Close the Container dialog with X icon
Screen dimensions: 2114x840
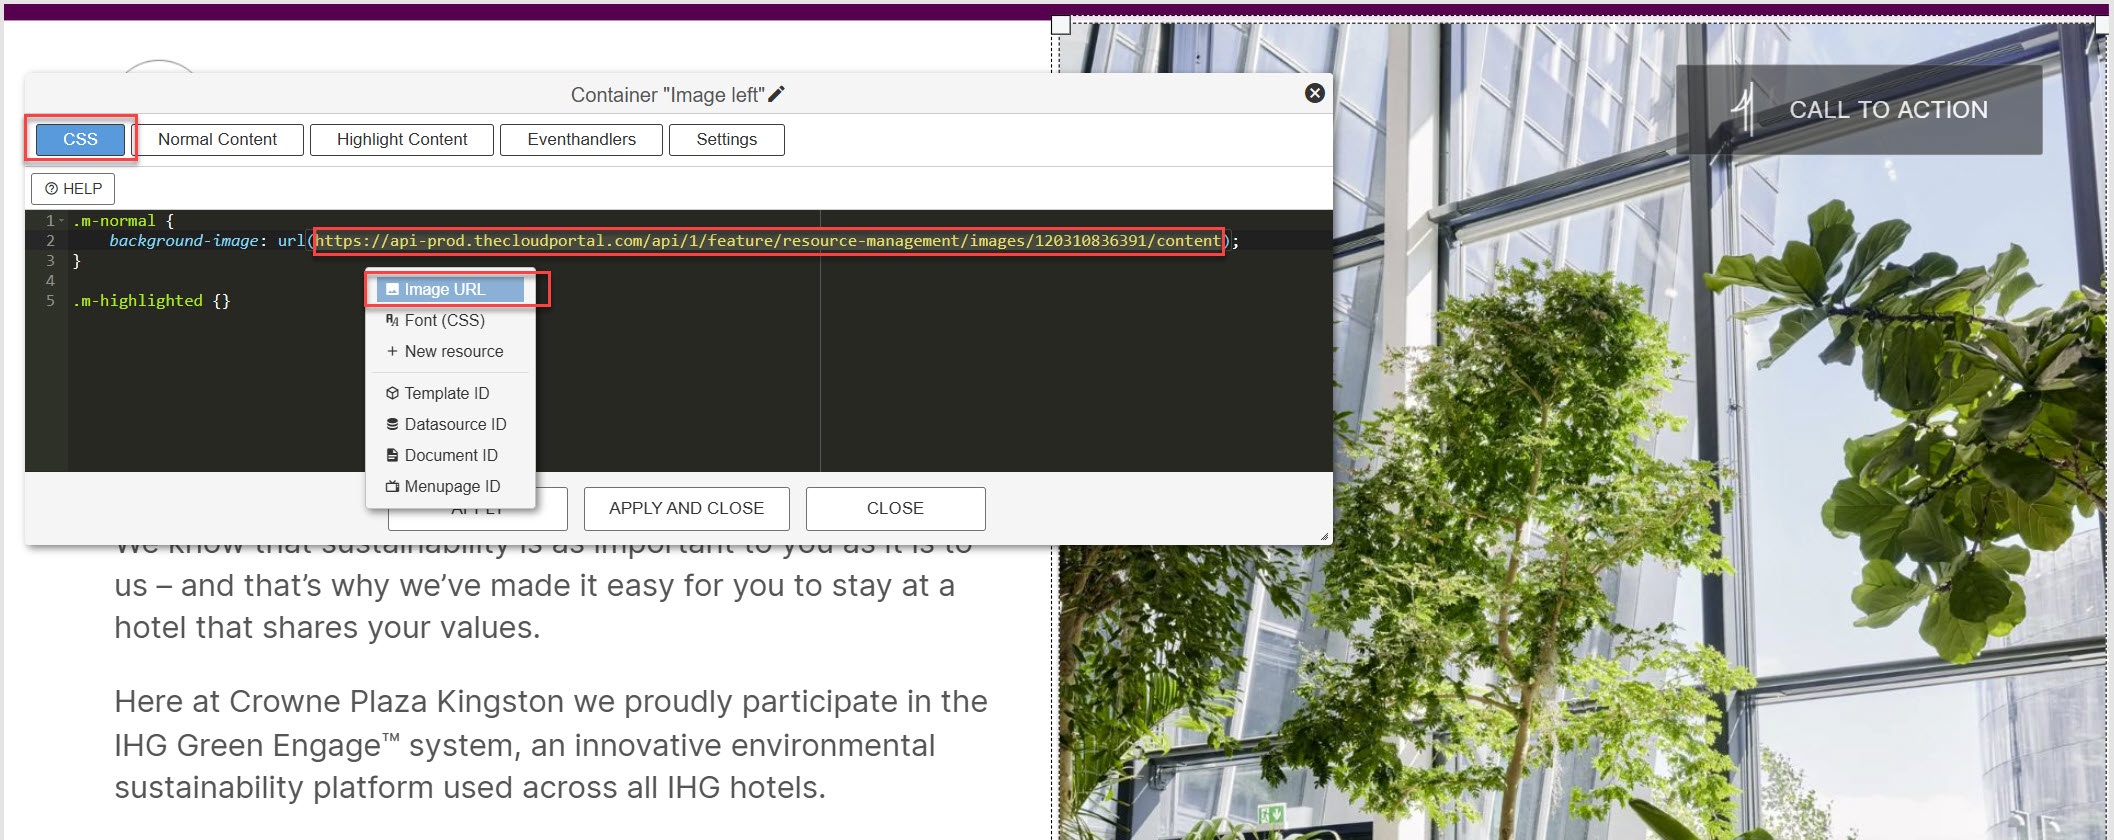click(1314, 93)
